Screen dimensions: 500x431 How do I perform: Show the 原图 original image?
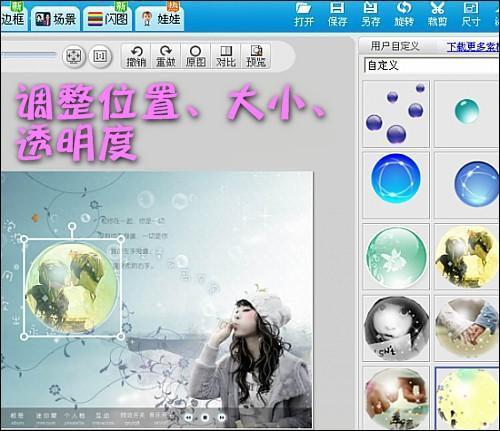coord(195,56)
